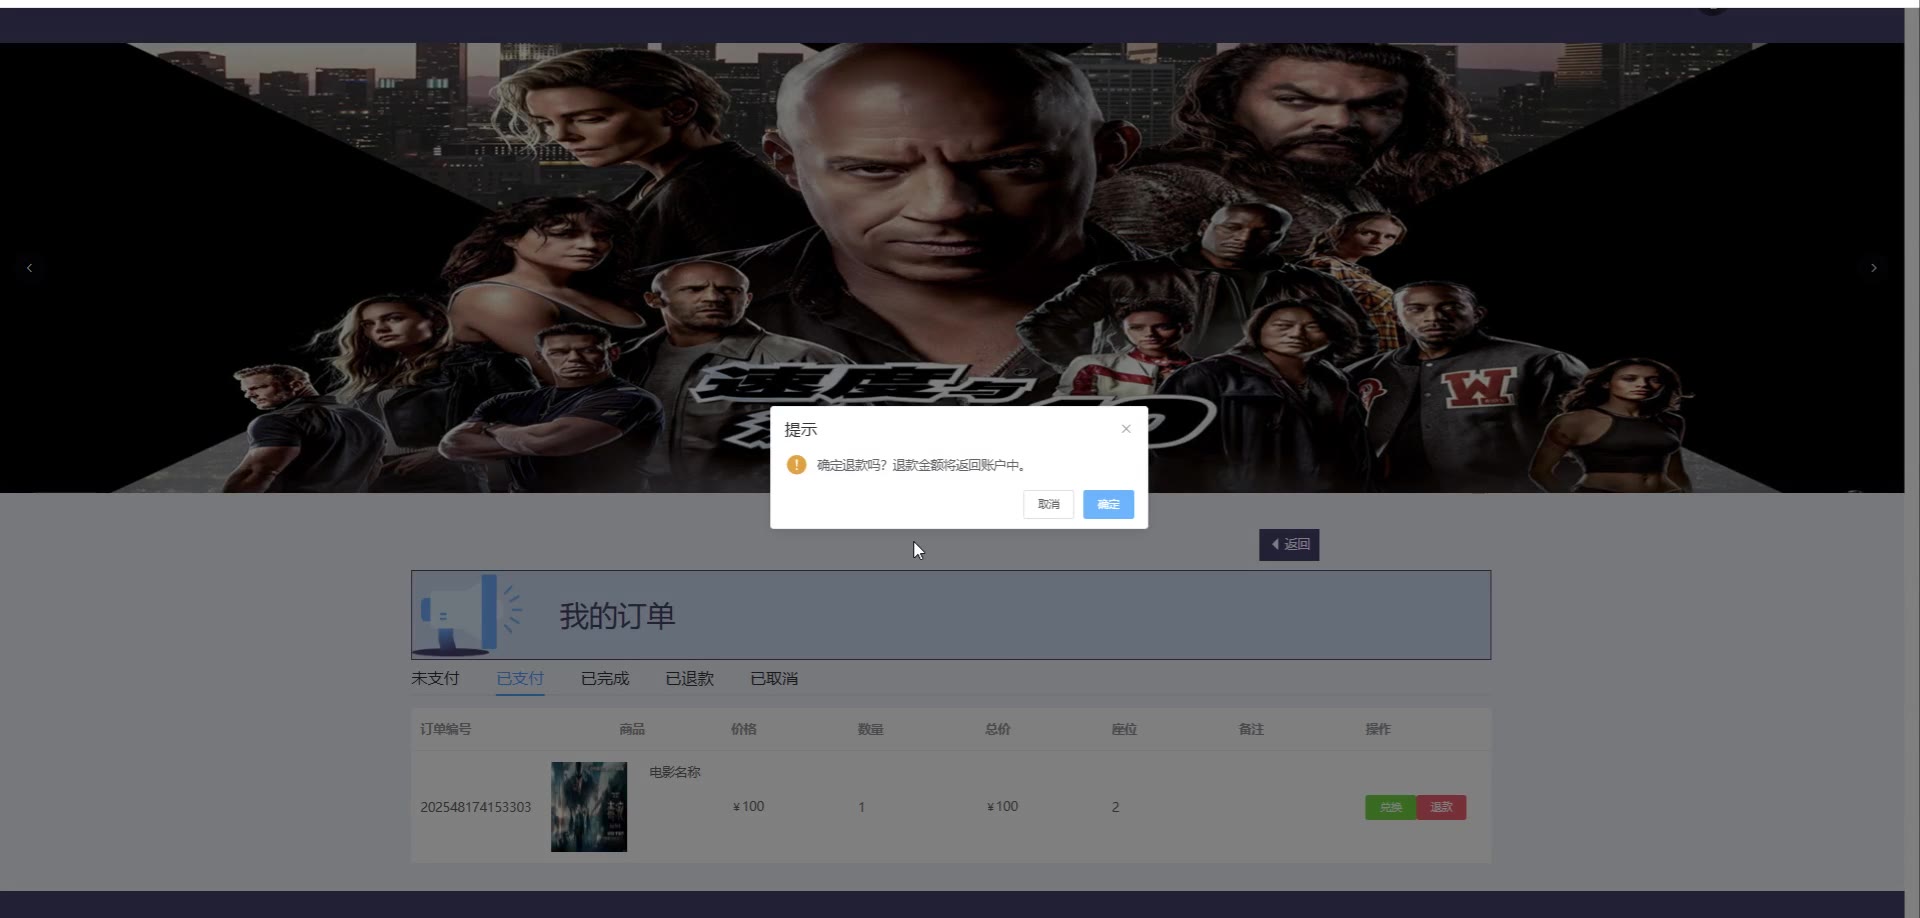Go to next banner slide
The height and width of the screenshot is (918, 1920).
coord(1874,268)
